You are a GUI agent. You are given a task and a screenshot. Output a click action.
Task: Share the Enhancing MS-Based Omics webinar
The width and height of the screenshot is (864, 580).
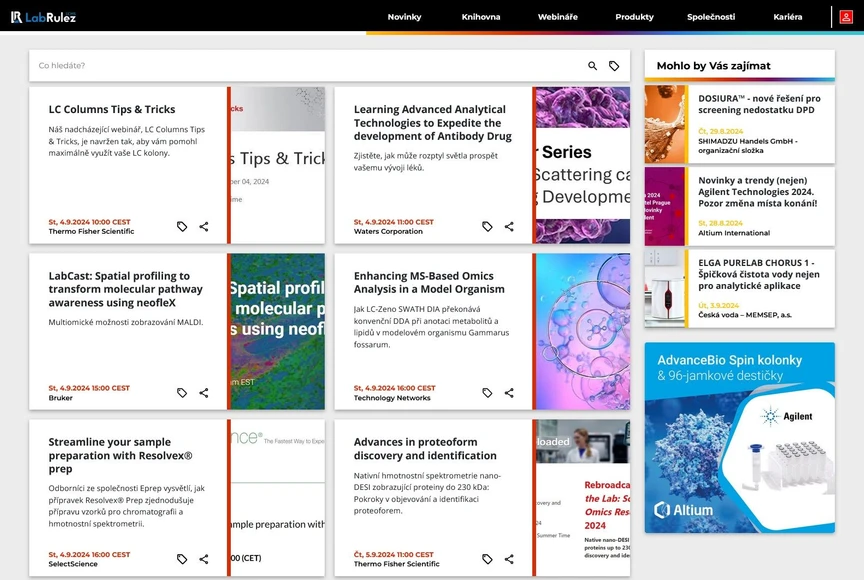[509, 393]
